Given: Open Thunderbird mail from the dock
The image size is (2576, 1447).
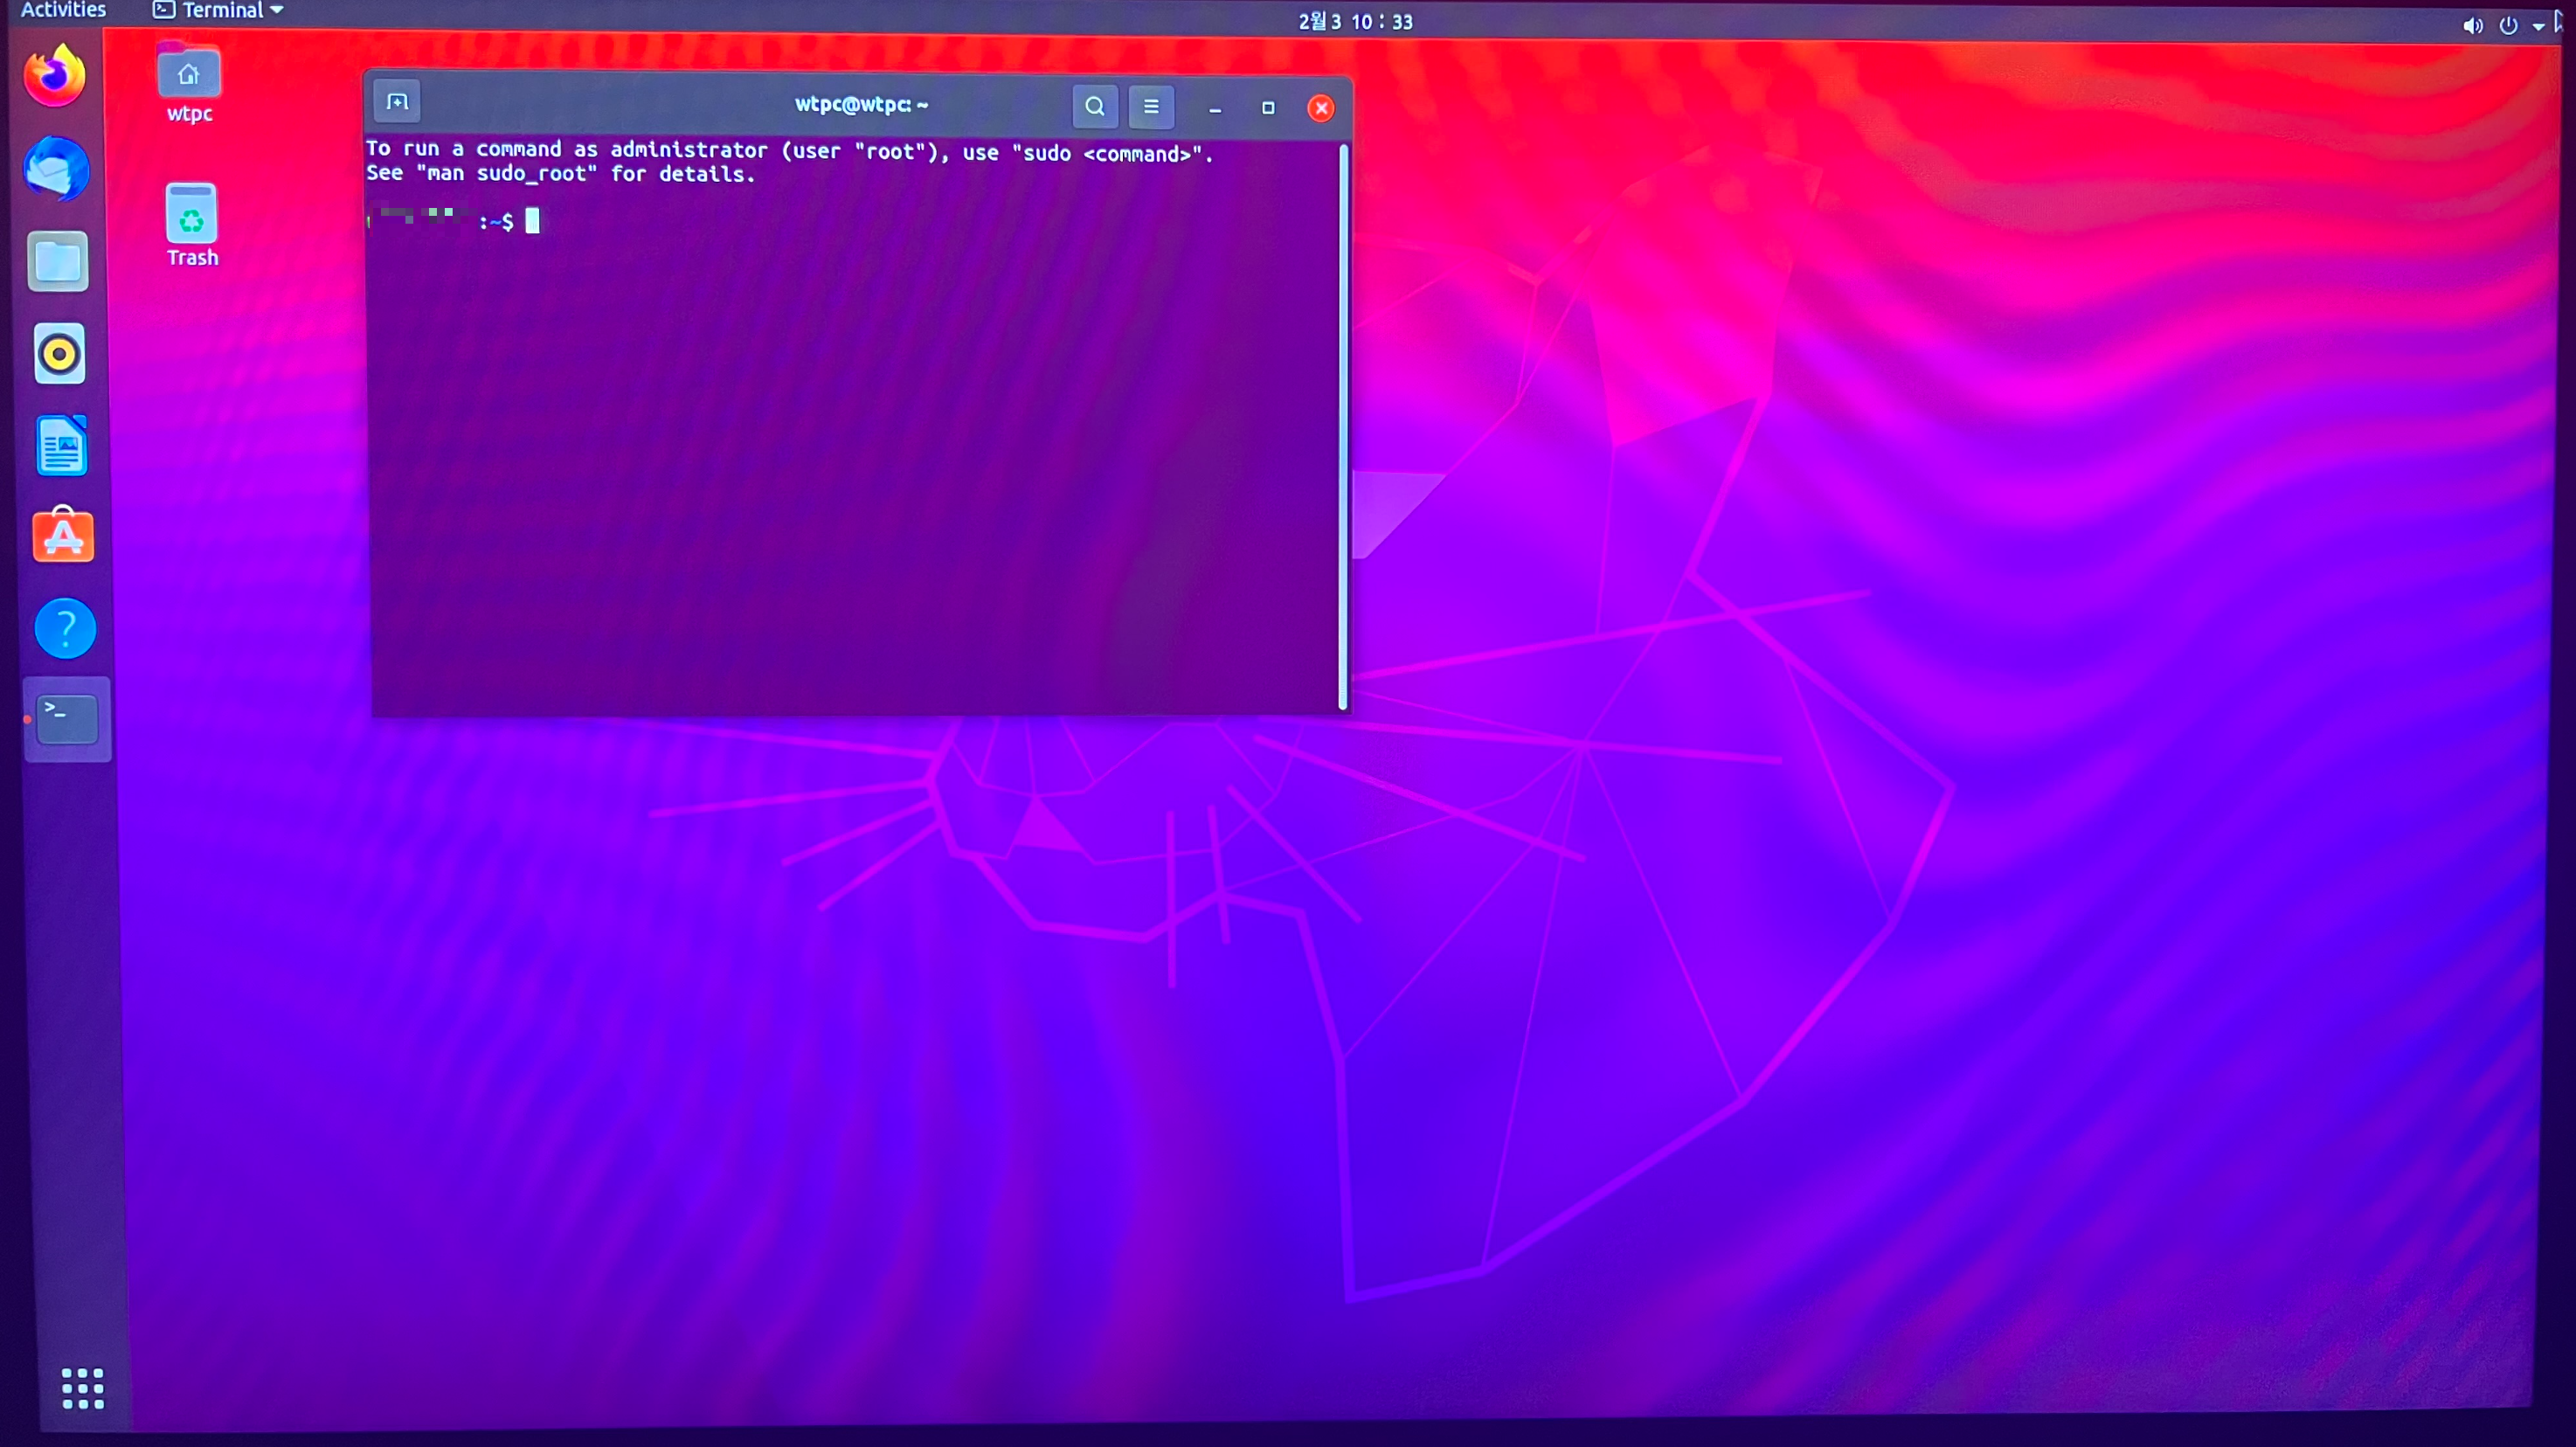Looking at the screenshot, I should [57, 169].
